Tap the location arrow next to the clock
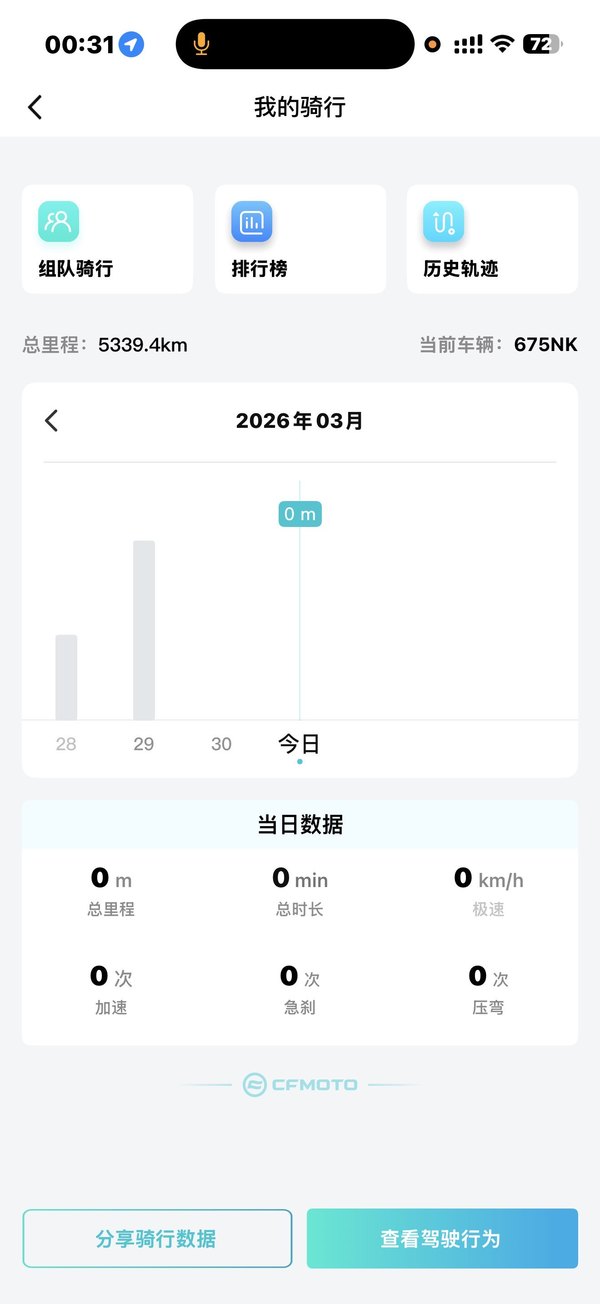This screenshot has width=600, height=1304. [x=130, y=43]
